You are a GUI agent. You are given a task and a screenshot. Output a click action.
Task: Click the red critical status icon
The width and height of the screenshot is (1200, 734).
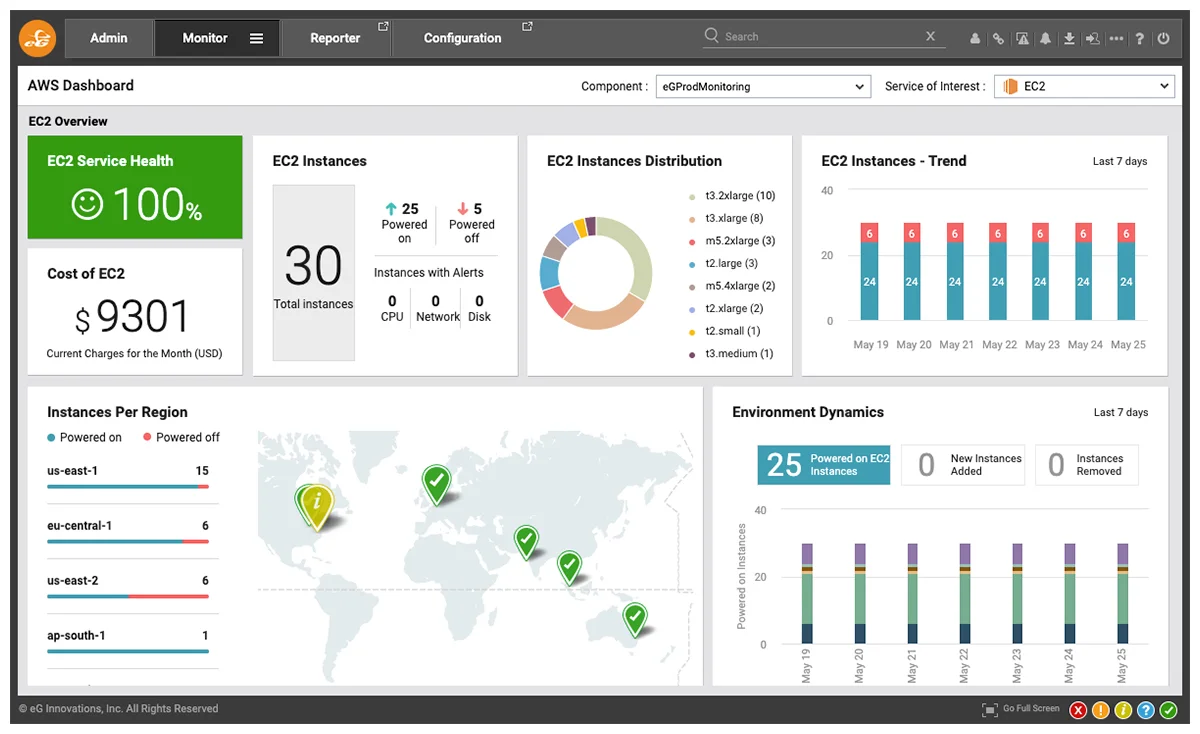click(1078, 710)
